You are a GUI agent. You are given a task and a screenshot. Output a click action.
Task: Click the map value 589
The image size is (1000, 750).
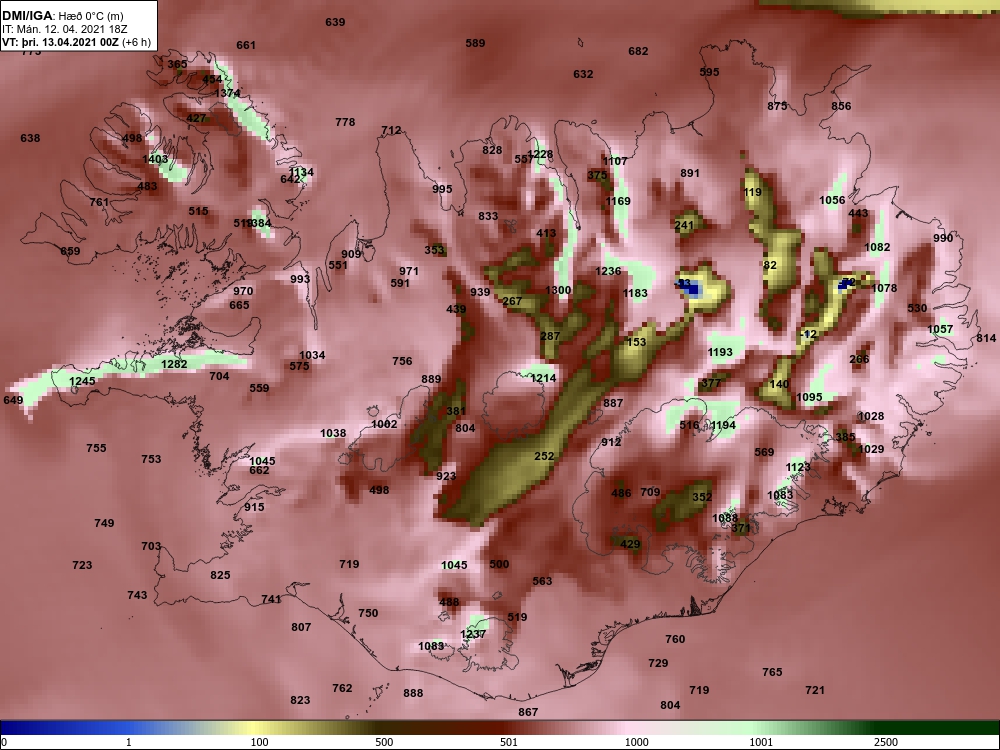tap(475, 43)
